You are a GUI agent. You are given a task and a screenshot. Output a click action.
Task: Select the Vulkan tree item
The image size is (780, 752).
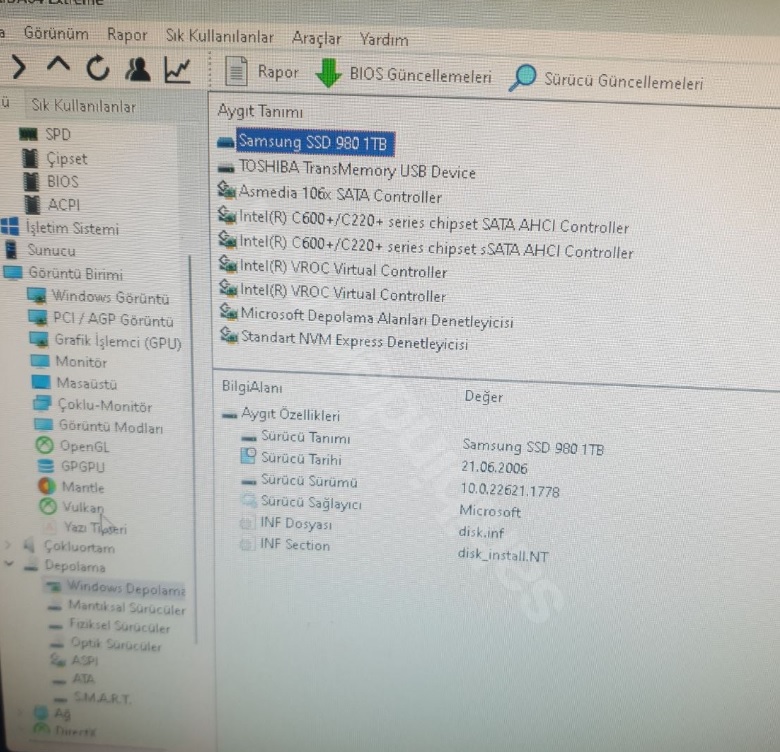[x=82, y=507]
